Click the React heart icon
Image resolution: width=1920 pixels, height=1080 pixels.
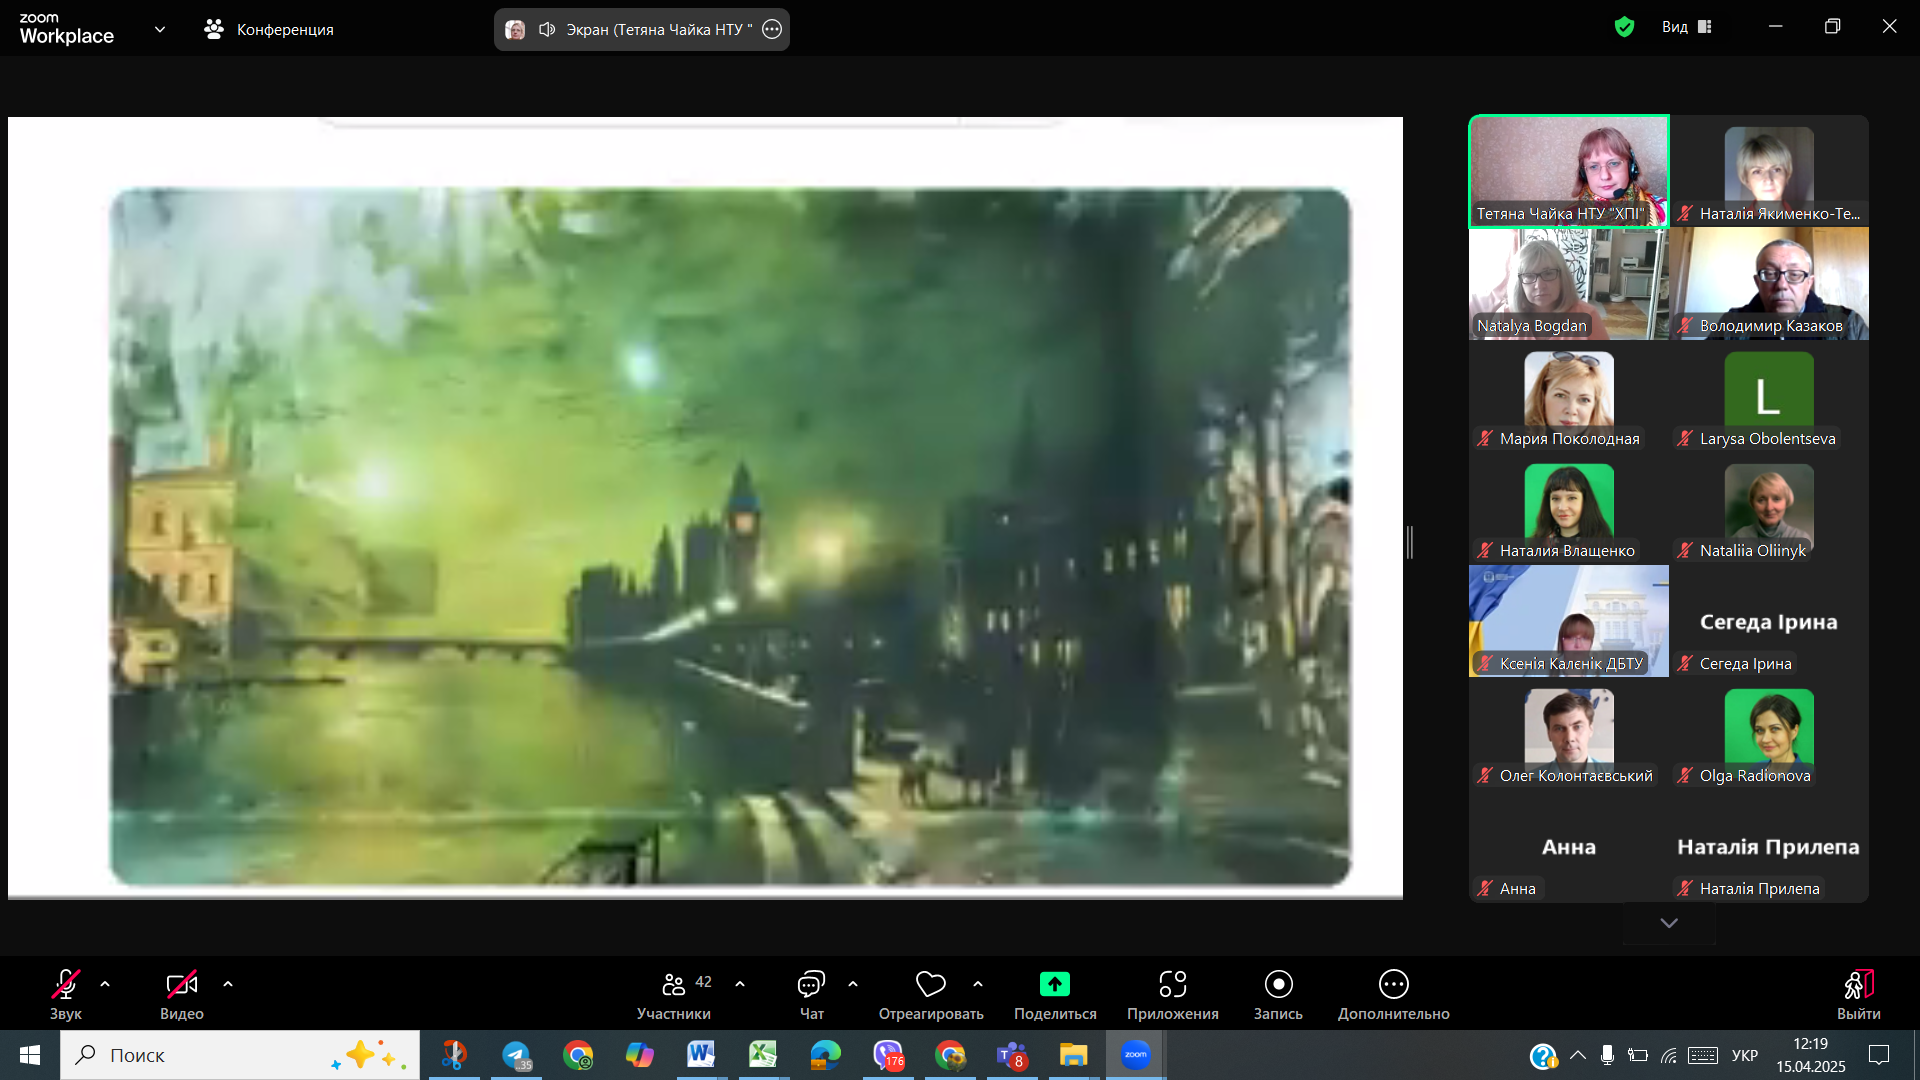tap(930, 985)
